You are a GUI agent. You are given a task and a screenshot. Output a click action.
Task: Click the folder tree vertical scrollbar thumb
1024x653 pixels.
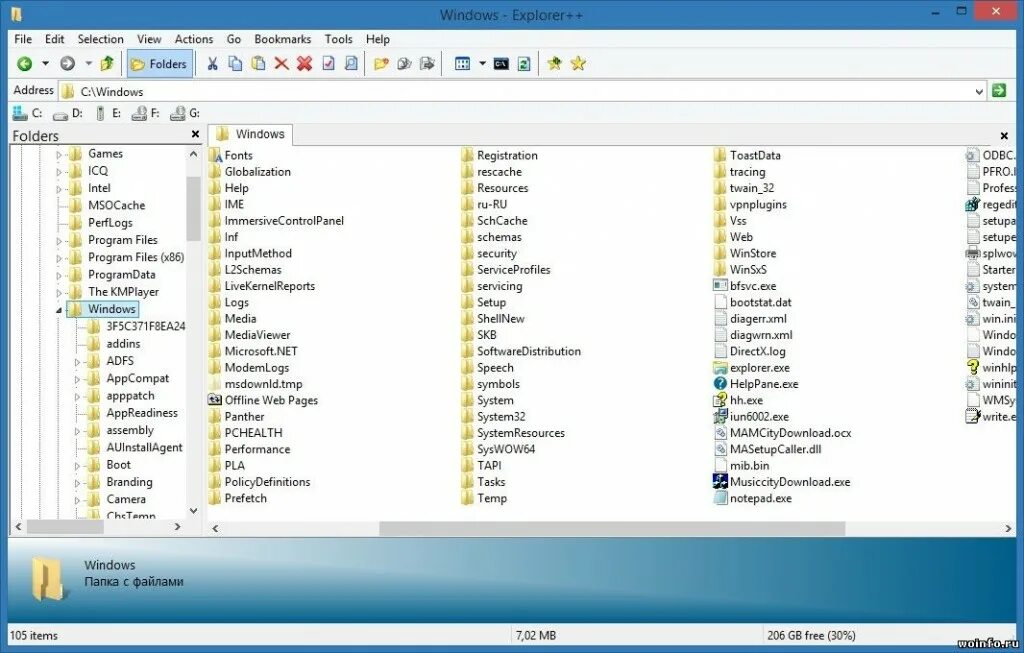[193, 209]
